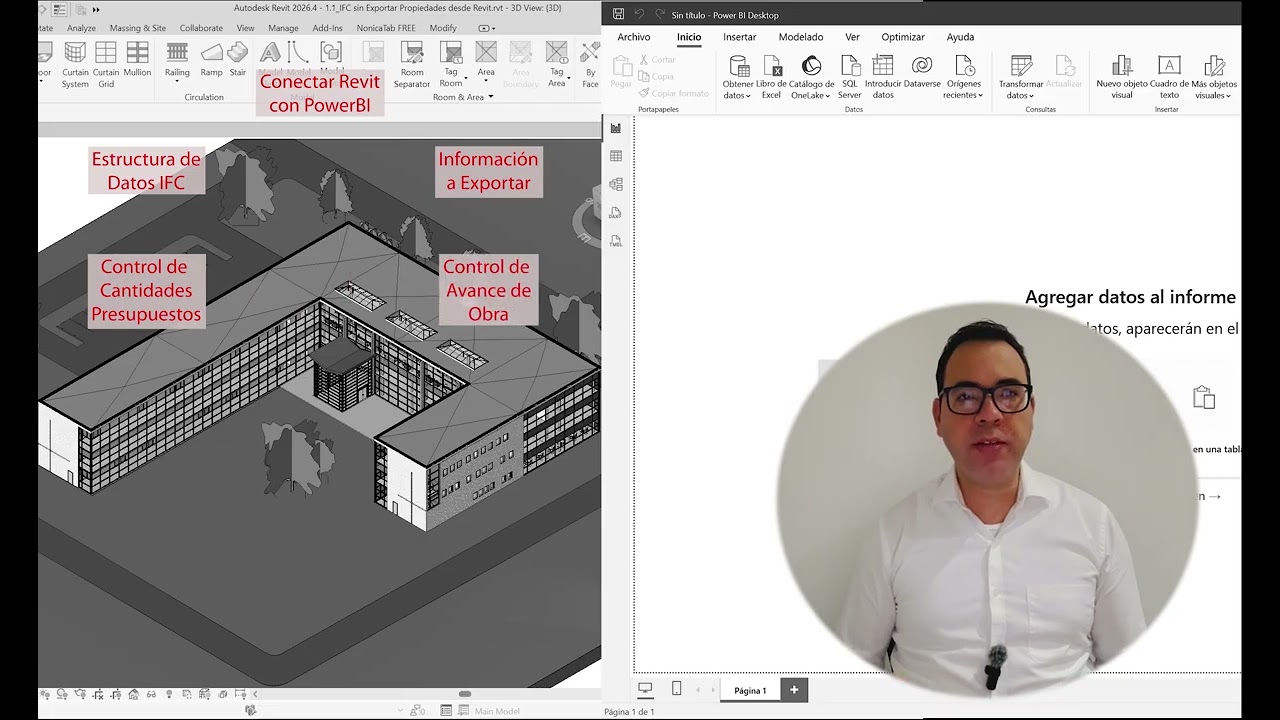1280x720 pixels.
Task: Select the Mullion tool in Revit
Action: 137,60
